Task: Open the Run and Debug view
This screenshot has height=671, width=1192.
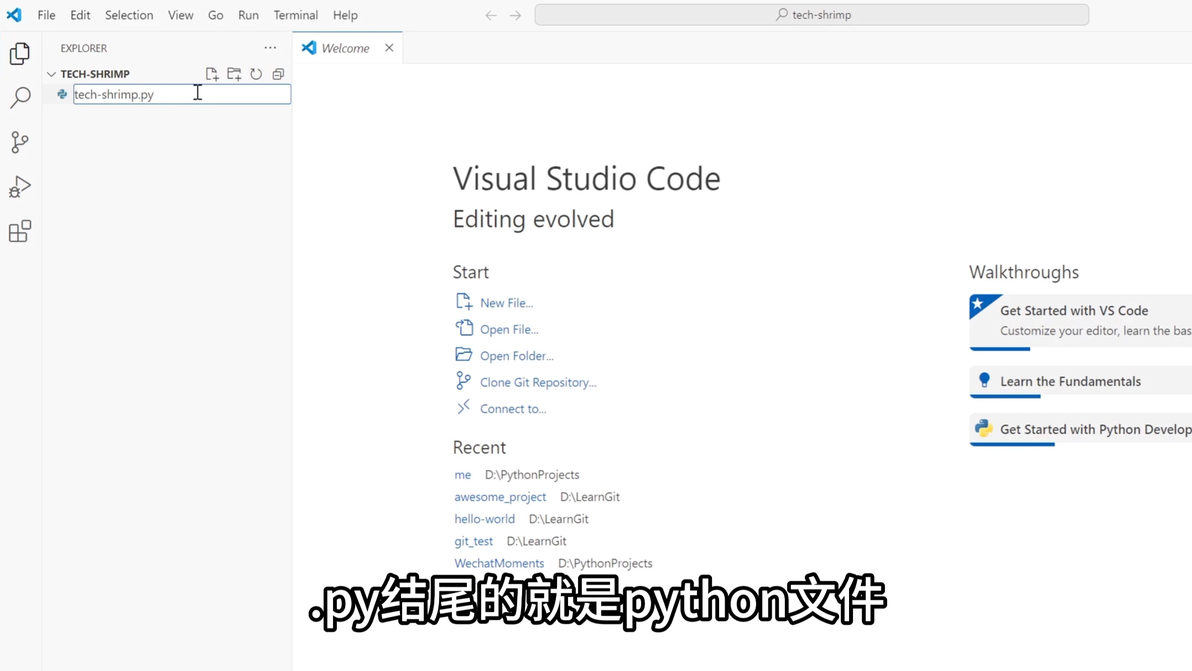Action: tap(20, 187)
